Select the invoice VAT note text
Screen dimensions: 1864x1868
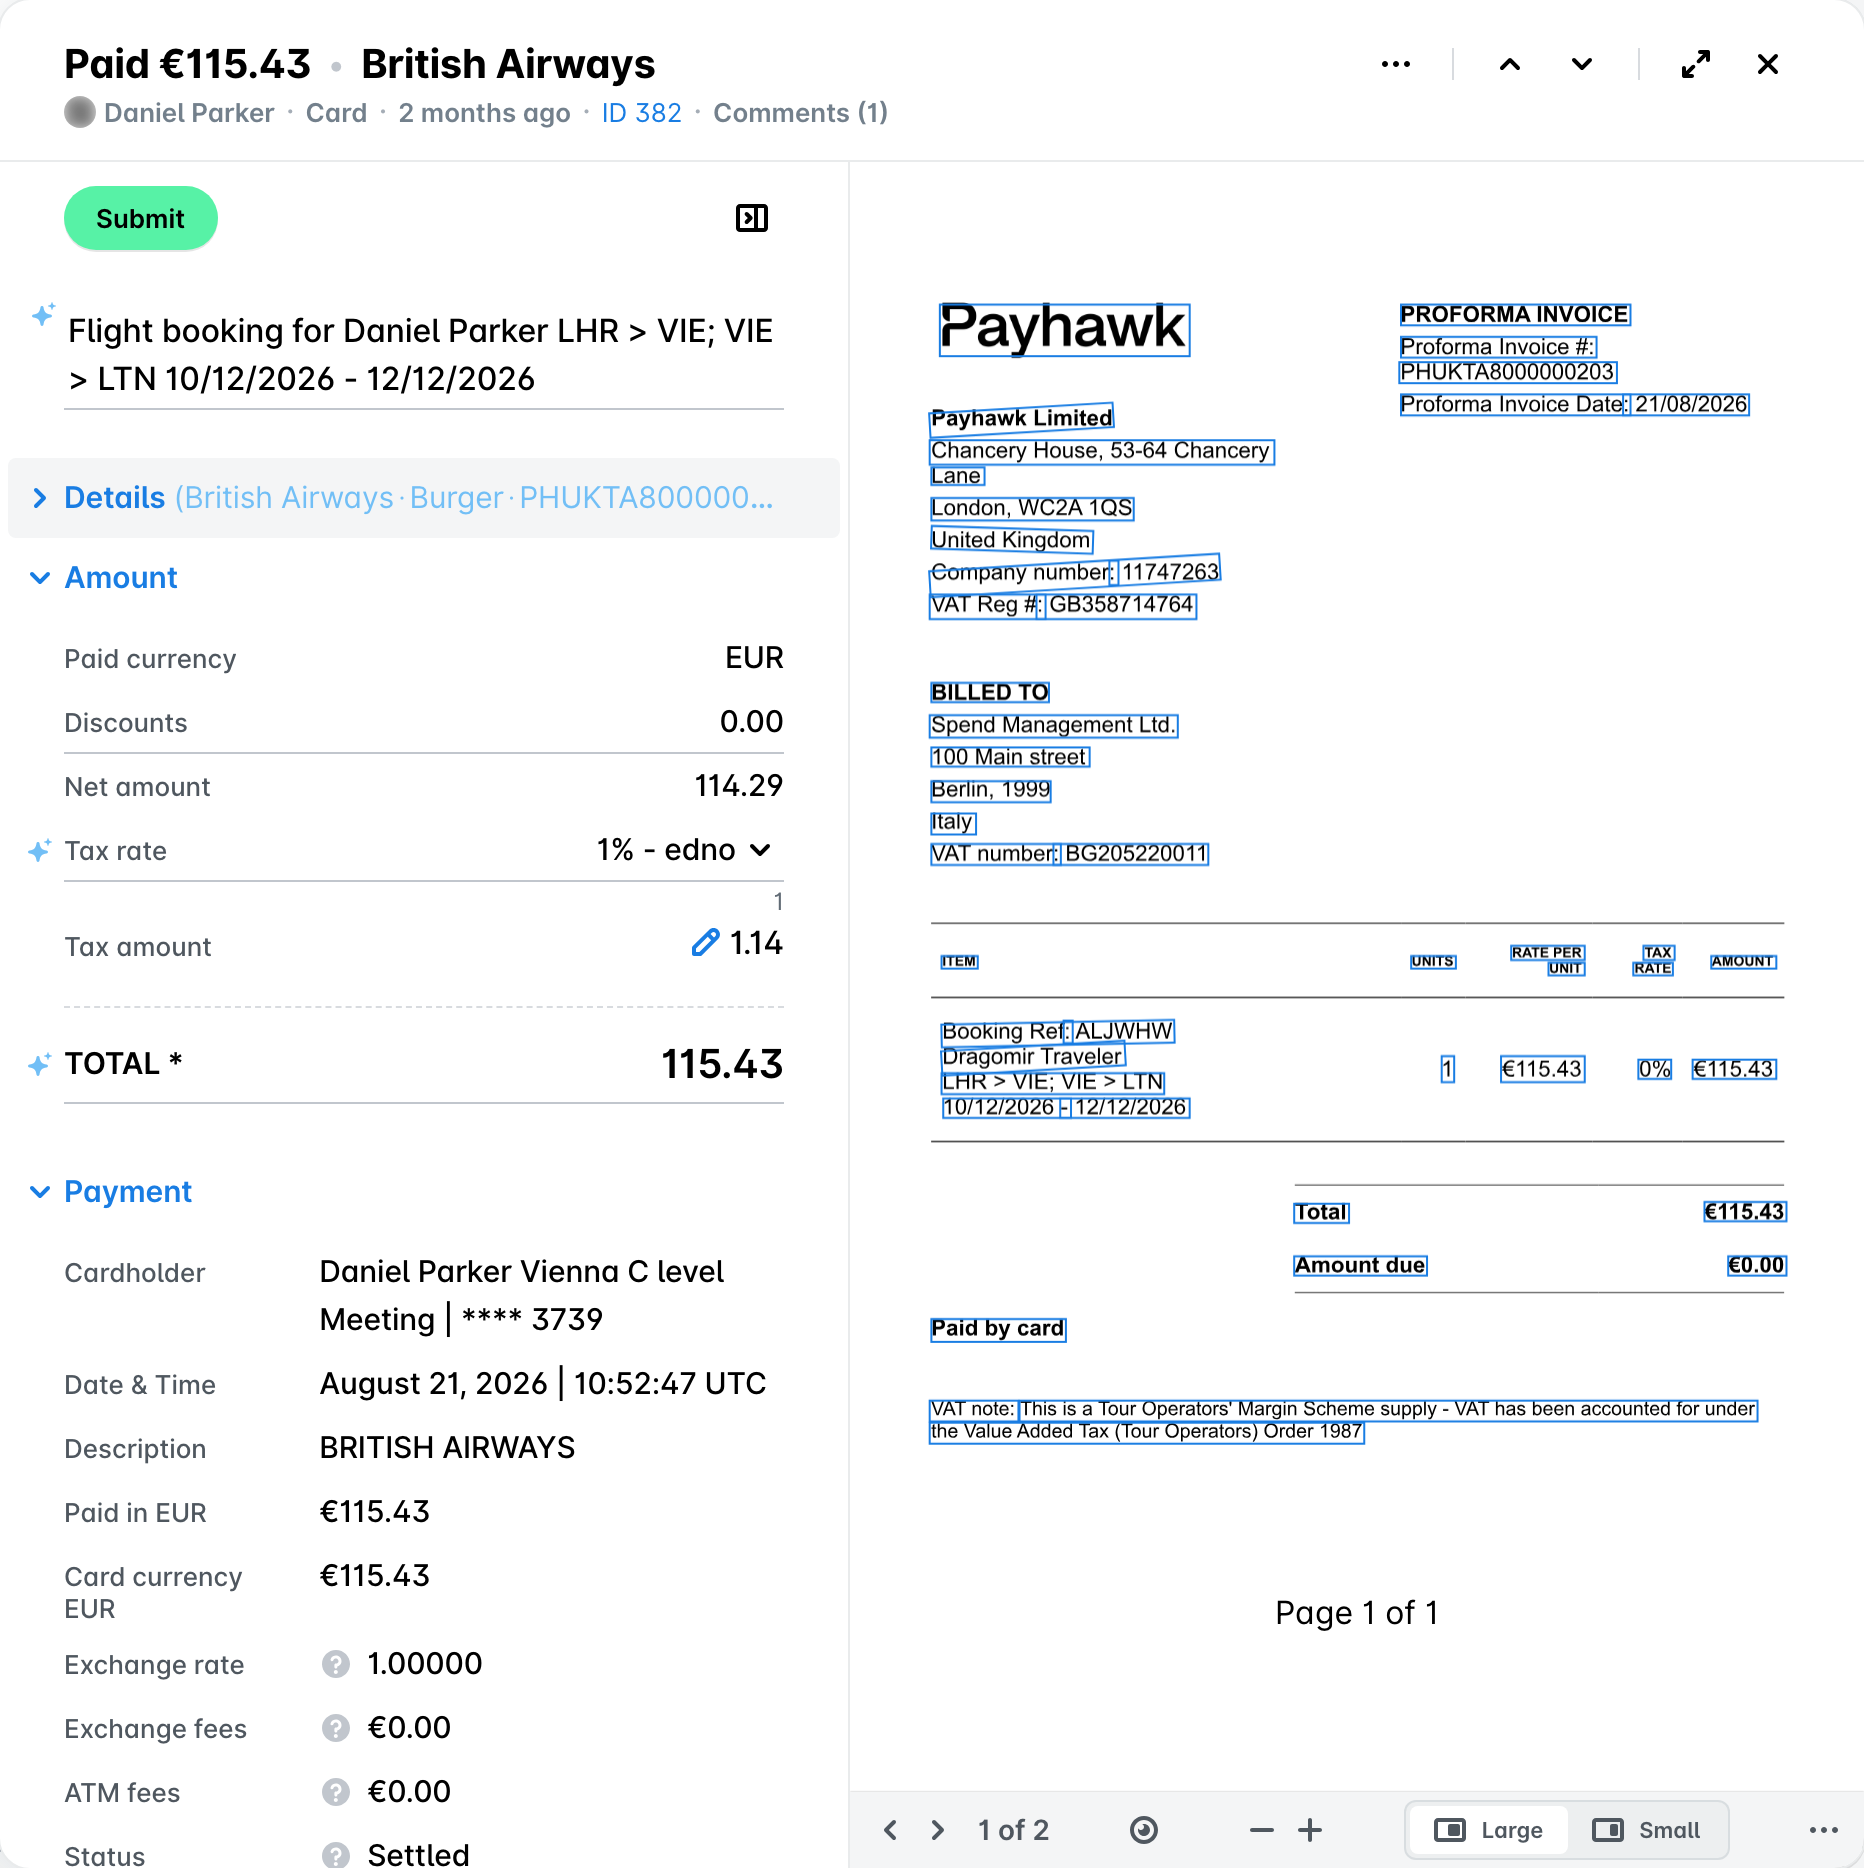coord(1343,1420)
